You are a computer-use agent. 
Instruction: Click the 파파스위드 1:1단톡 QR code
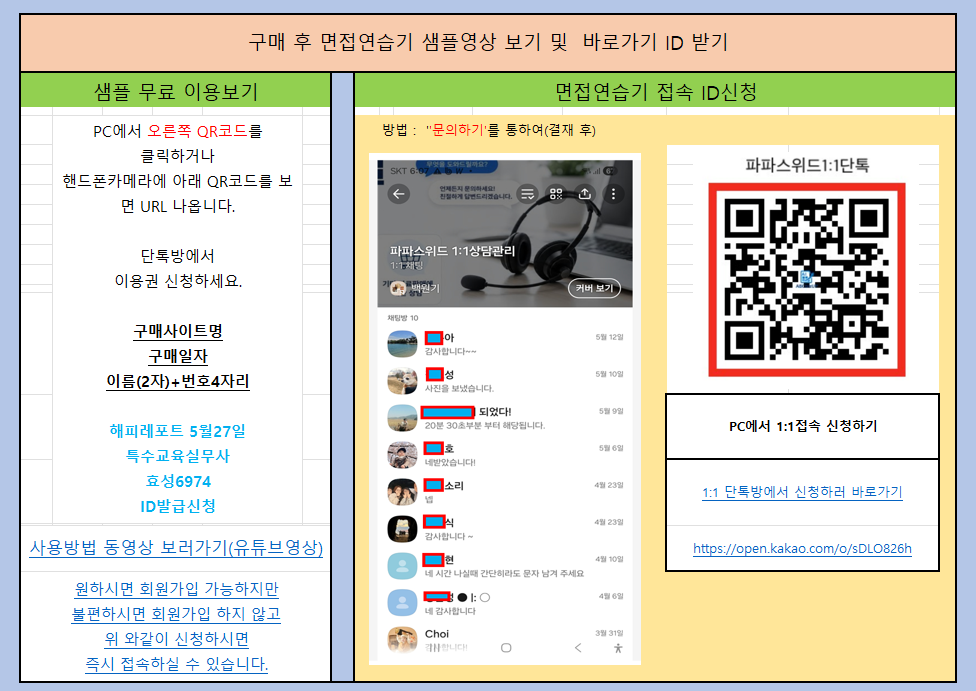807,280
